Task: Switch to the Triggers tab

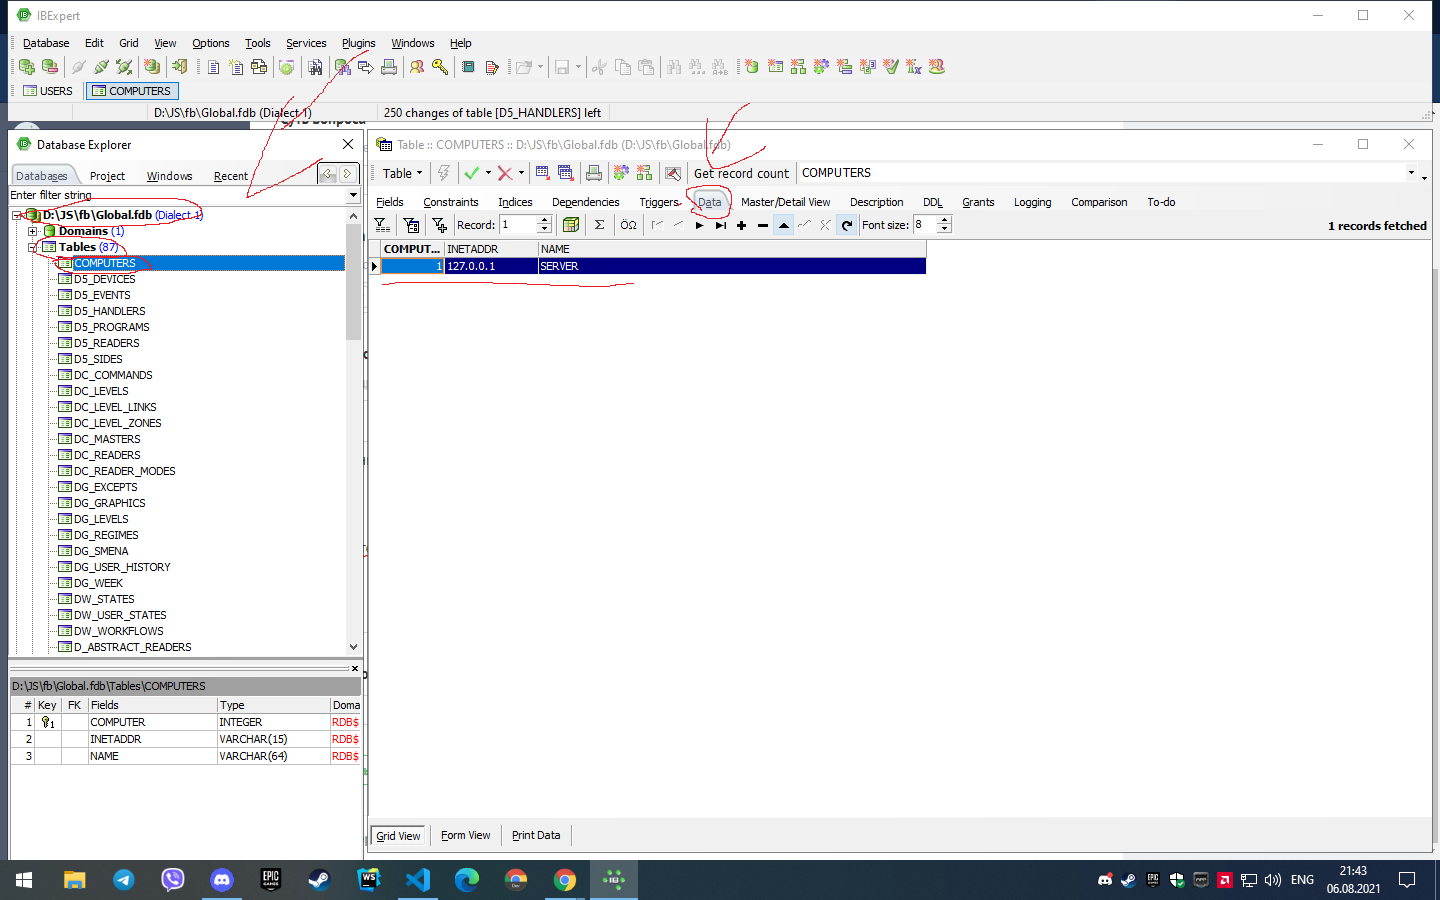Action: (x=659, y=202)
